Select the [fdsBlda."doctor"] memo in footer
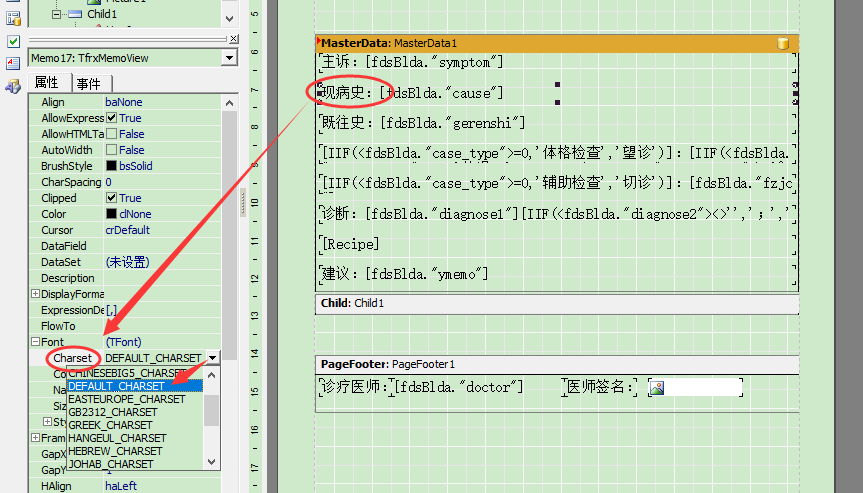This screenshot has height=493, width=863. [458, 387]
